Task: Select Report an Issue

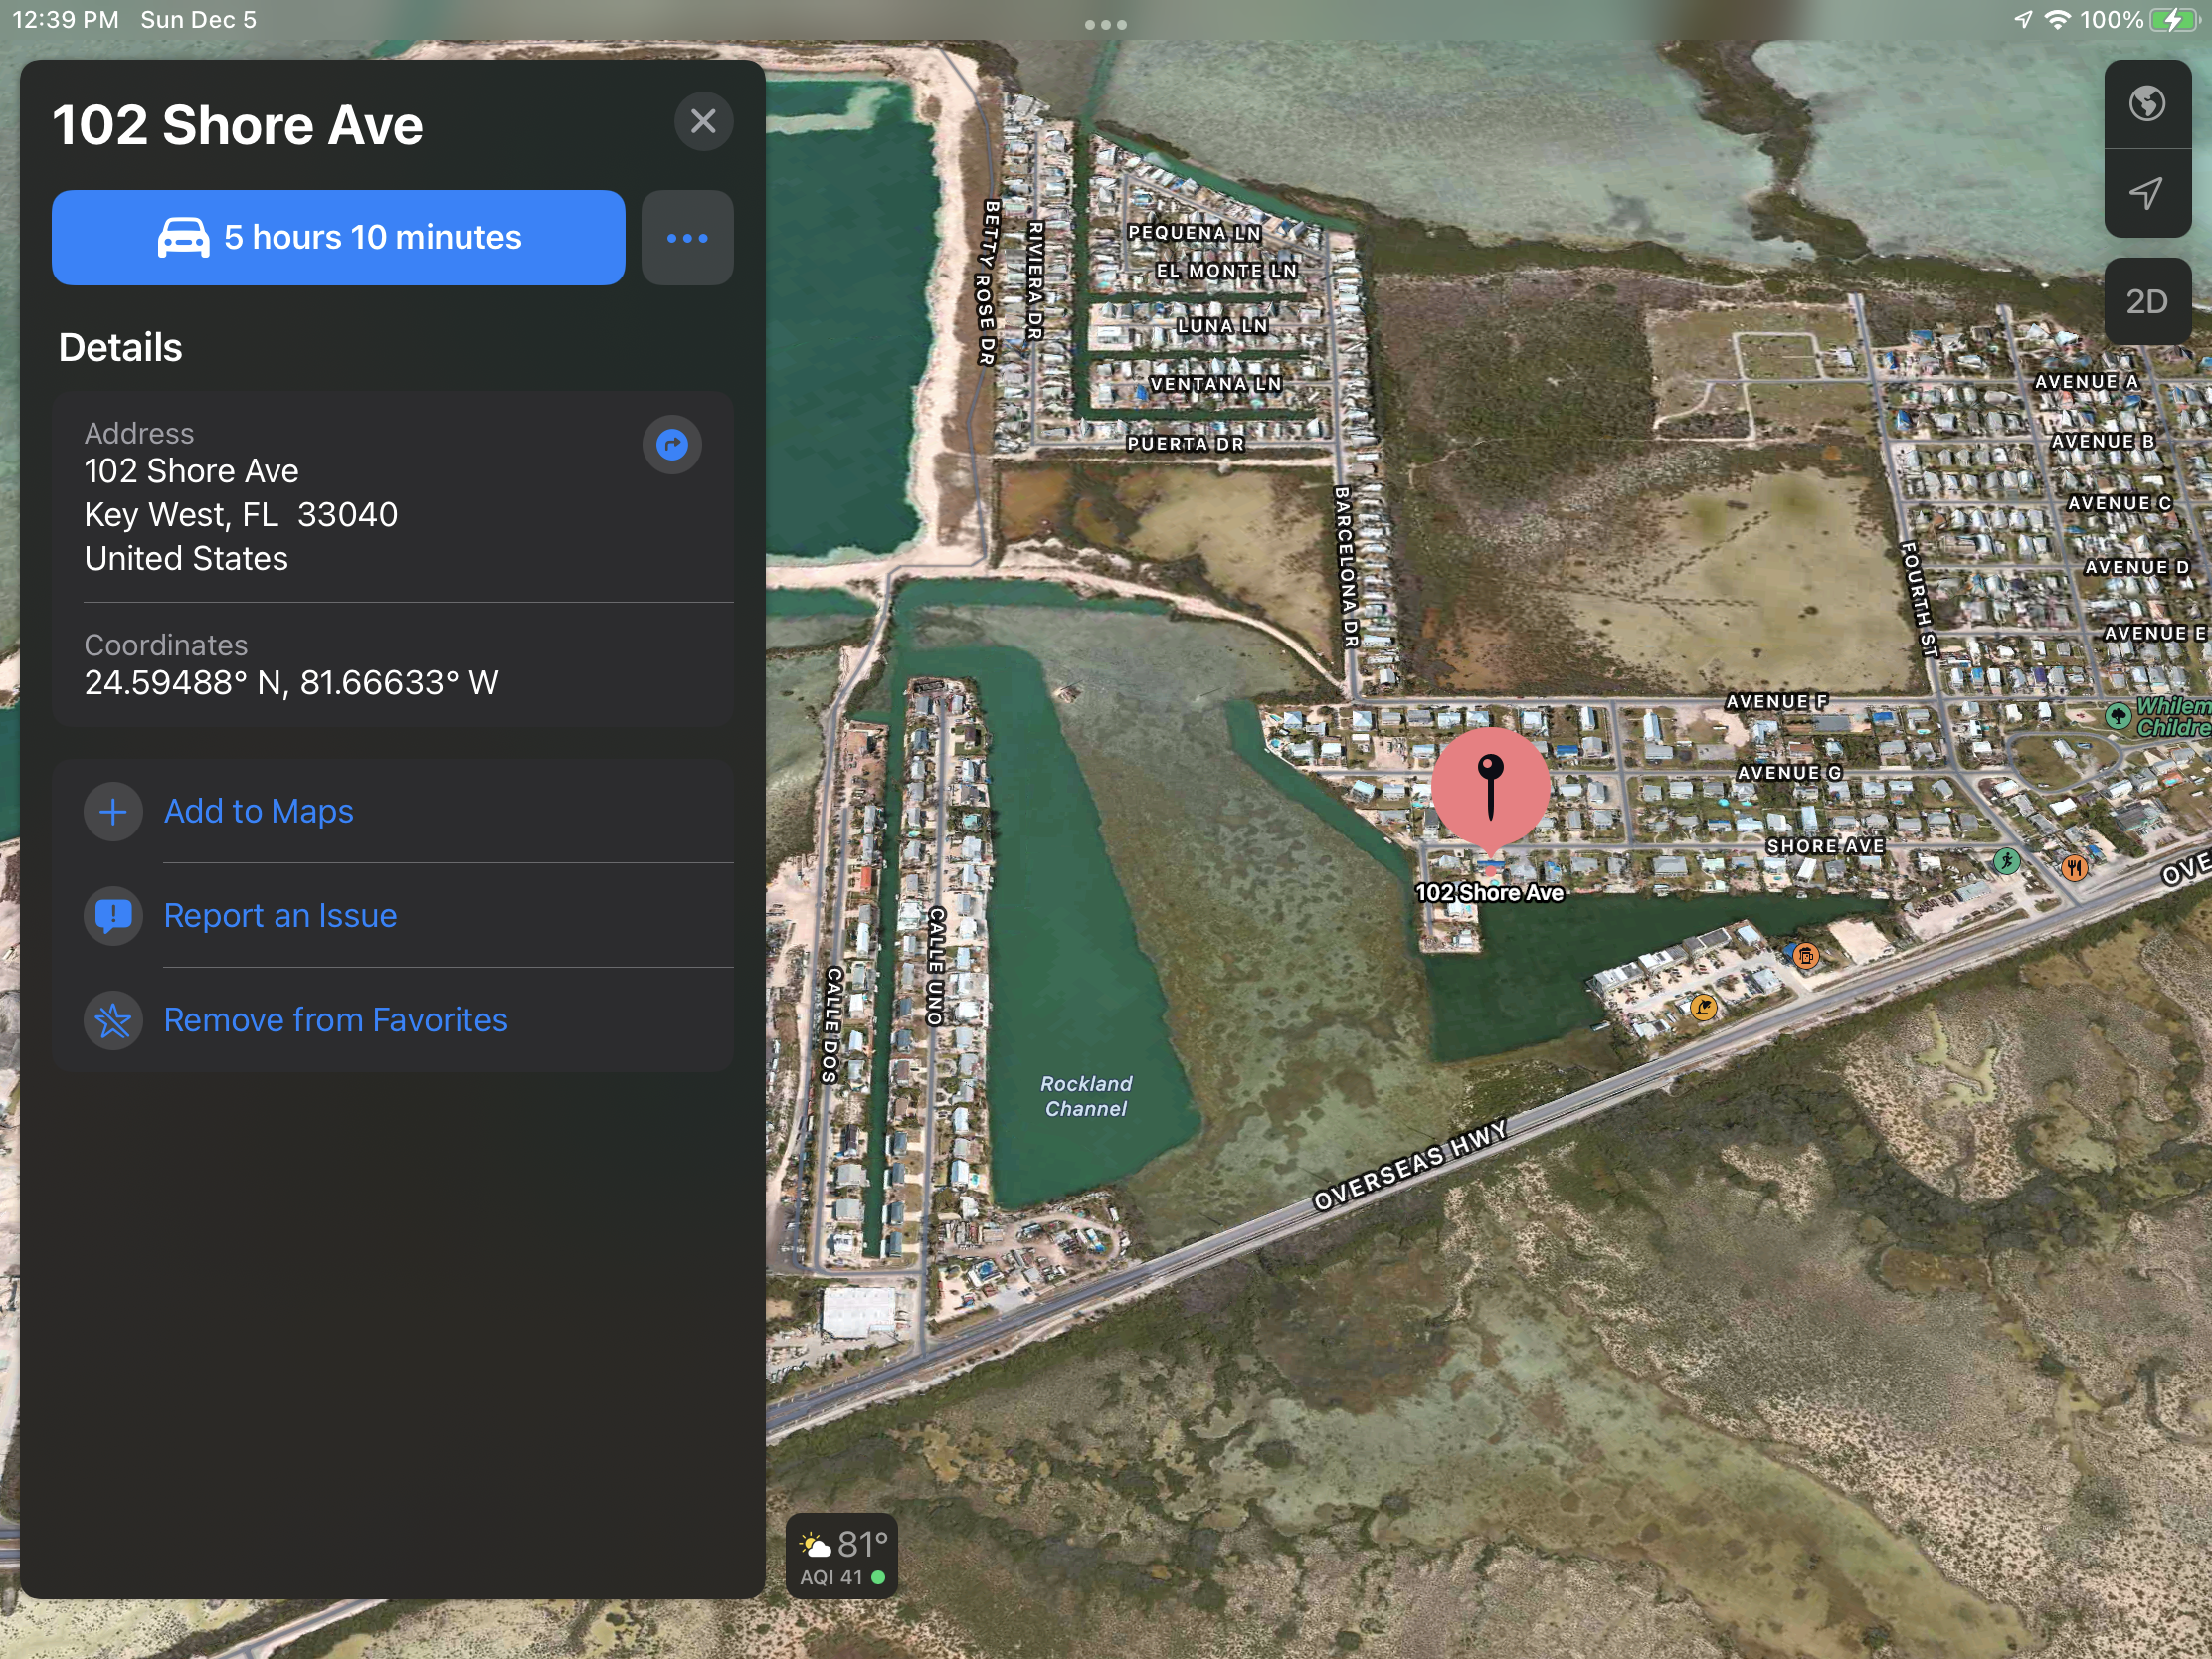Action: click(280, 915)
